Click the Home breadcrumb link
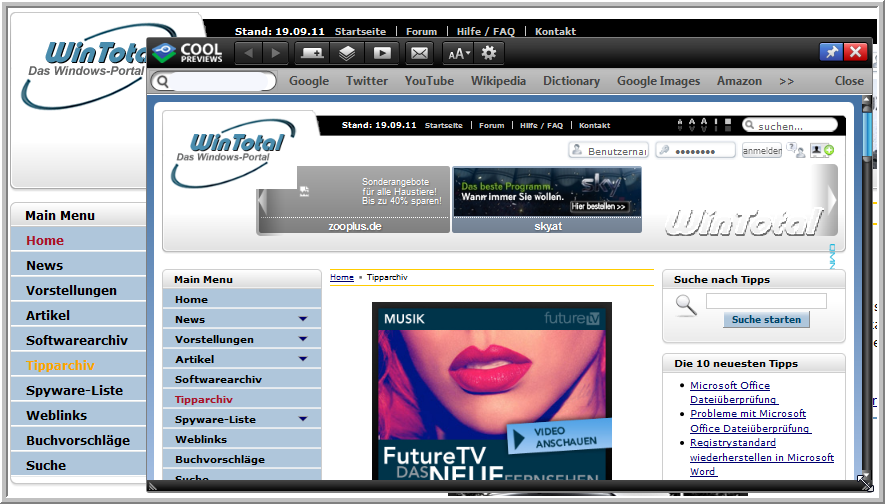Viewport: 885px width, 504px height. point(342,277)
